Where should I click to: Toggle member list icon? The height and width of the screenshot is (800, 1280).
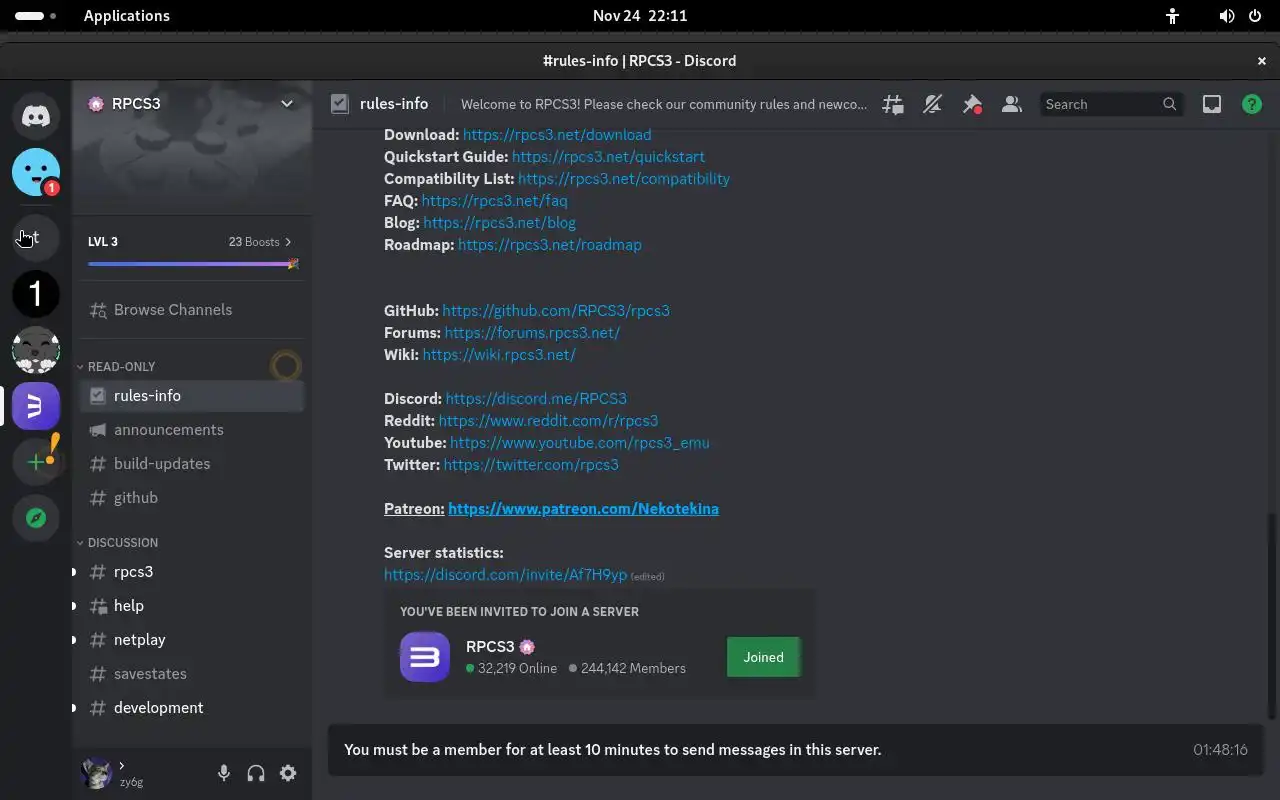pos(1012,104)
